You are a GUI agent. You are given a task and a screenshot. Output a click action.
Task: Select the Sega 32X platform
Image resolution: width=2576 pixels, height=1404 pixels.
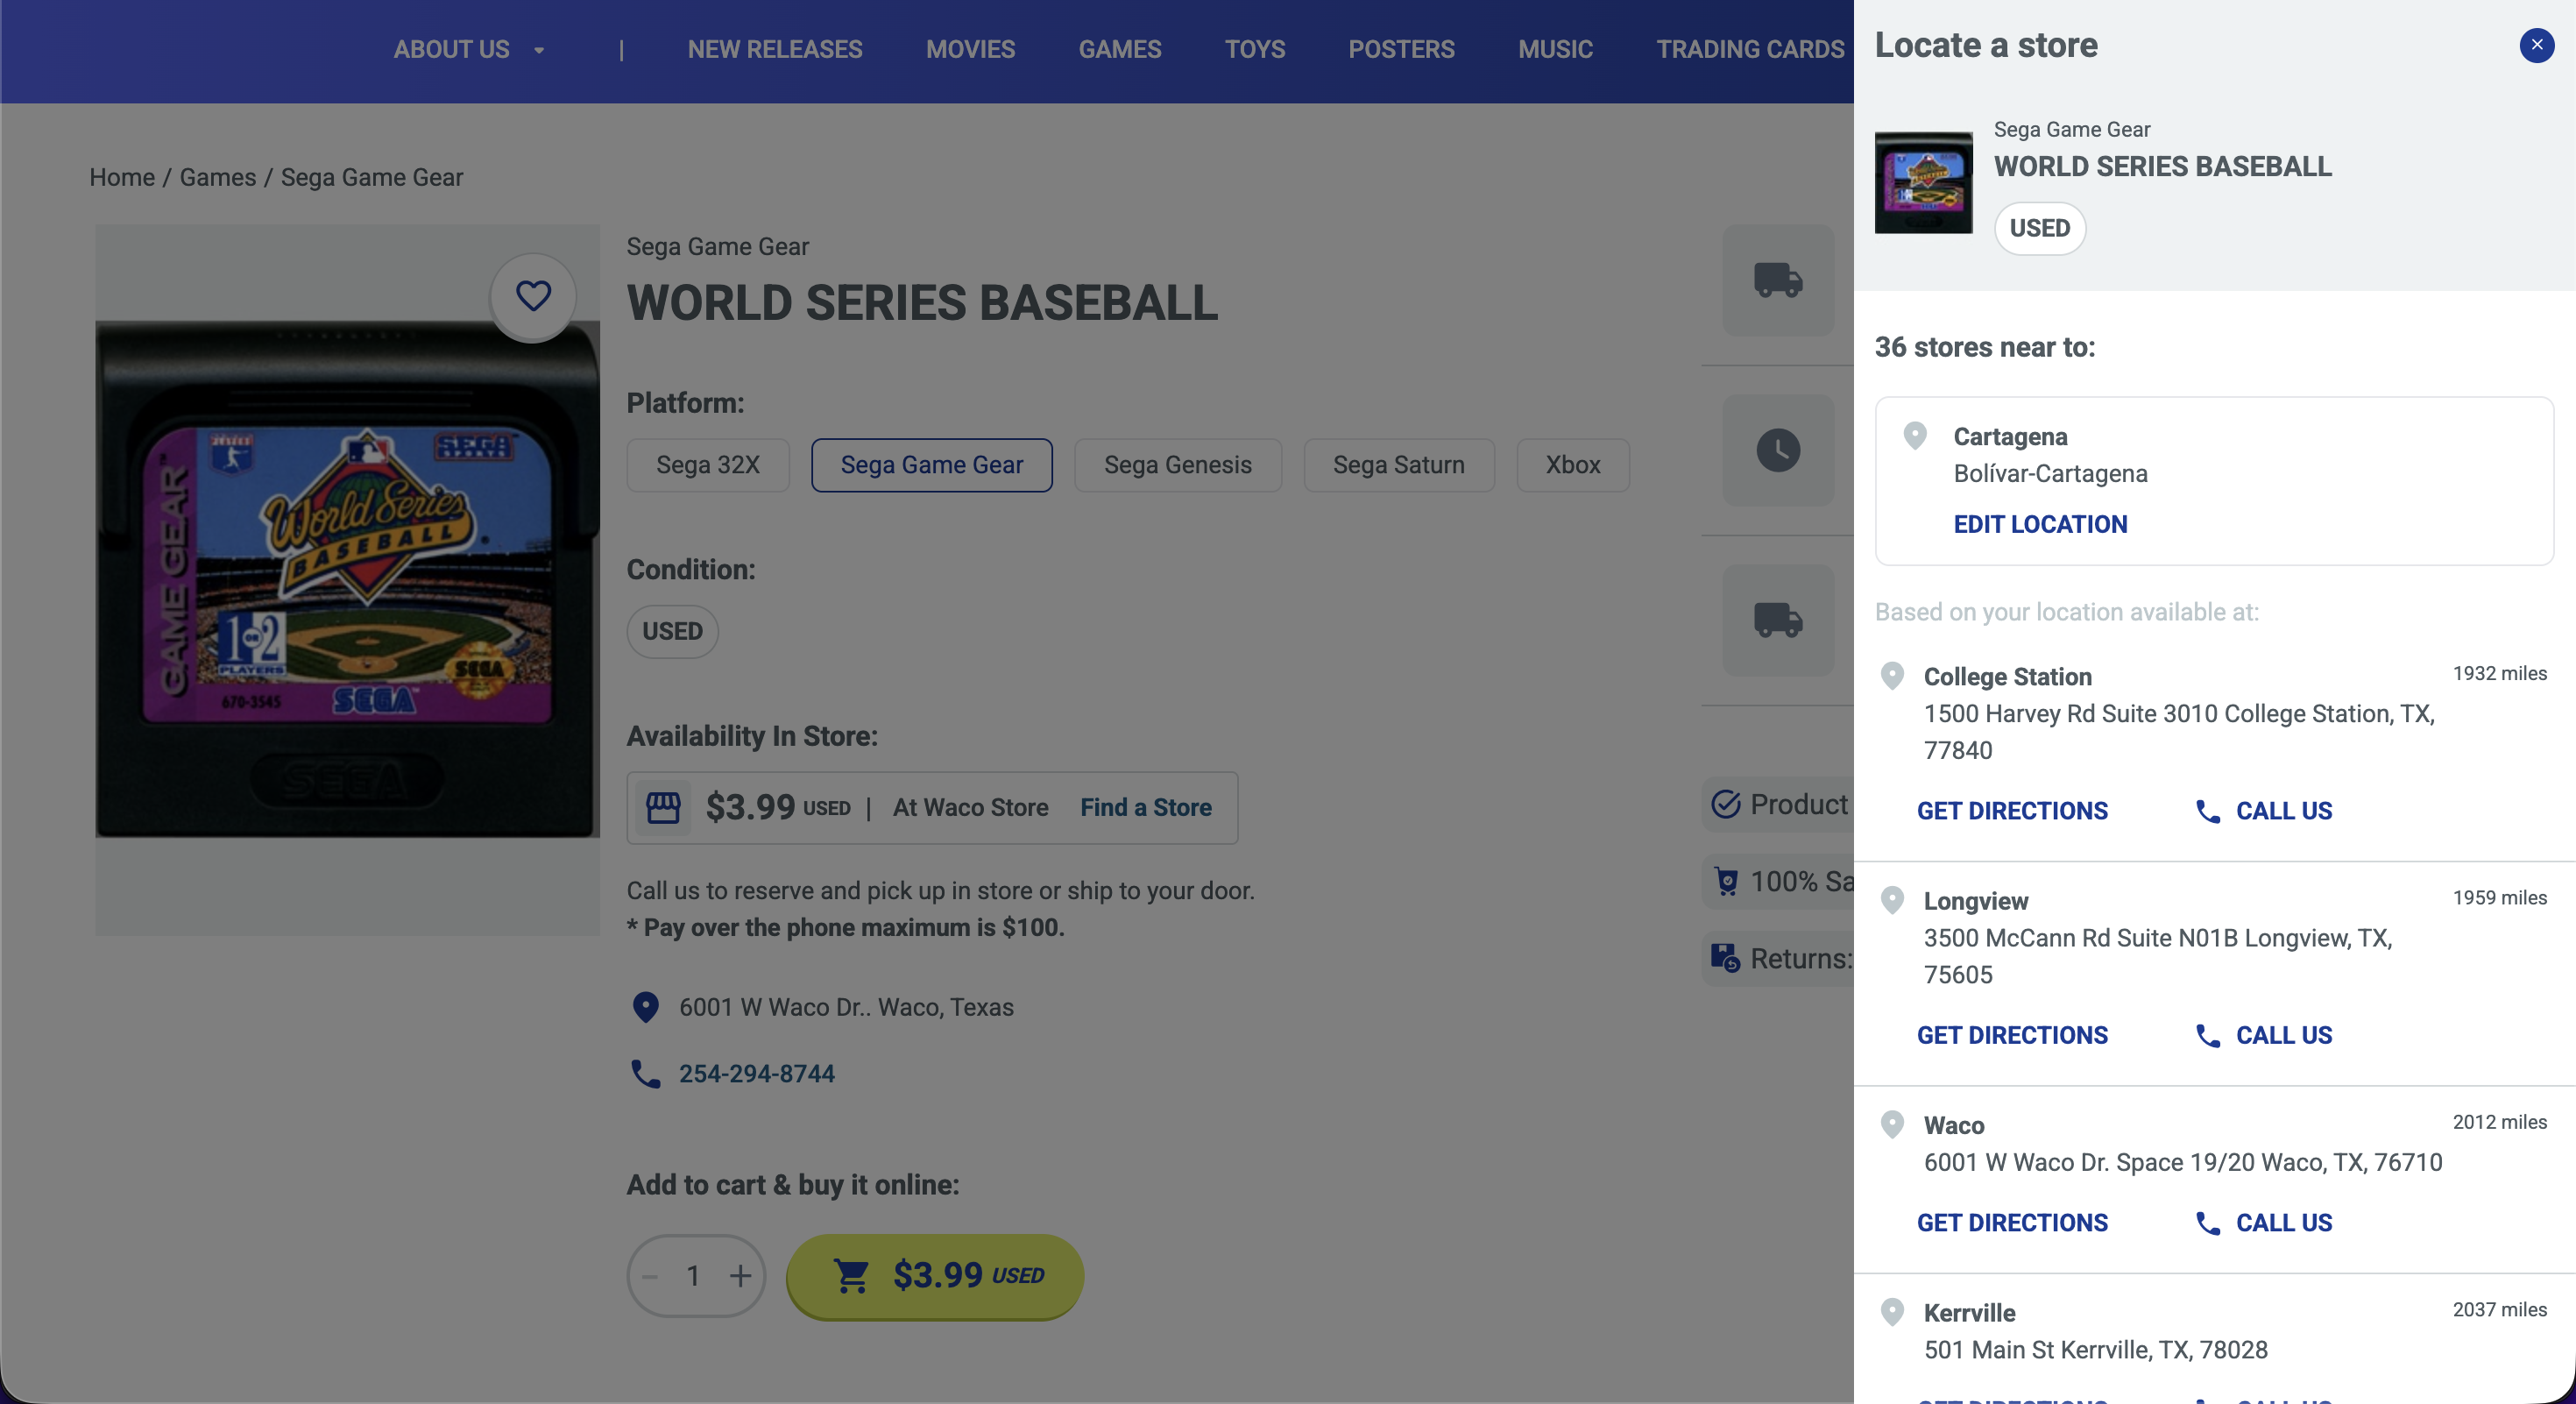pos(708,465)
